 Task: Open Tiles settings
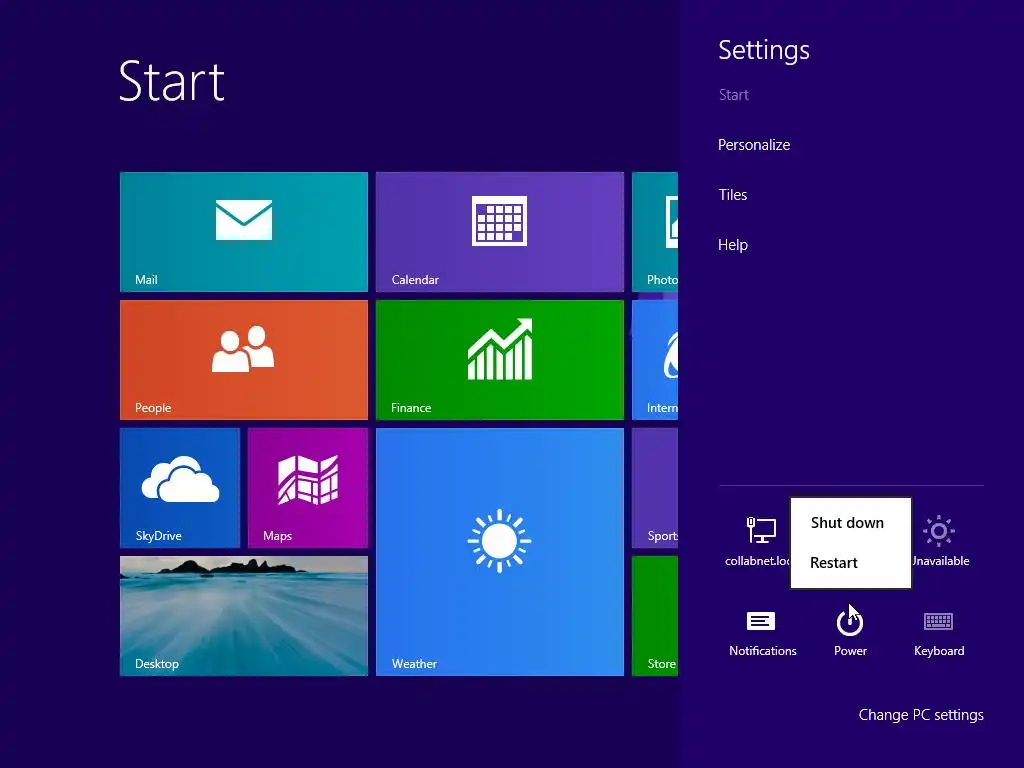[x=732, y=195]
